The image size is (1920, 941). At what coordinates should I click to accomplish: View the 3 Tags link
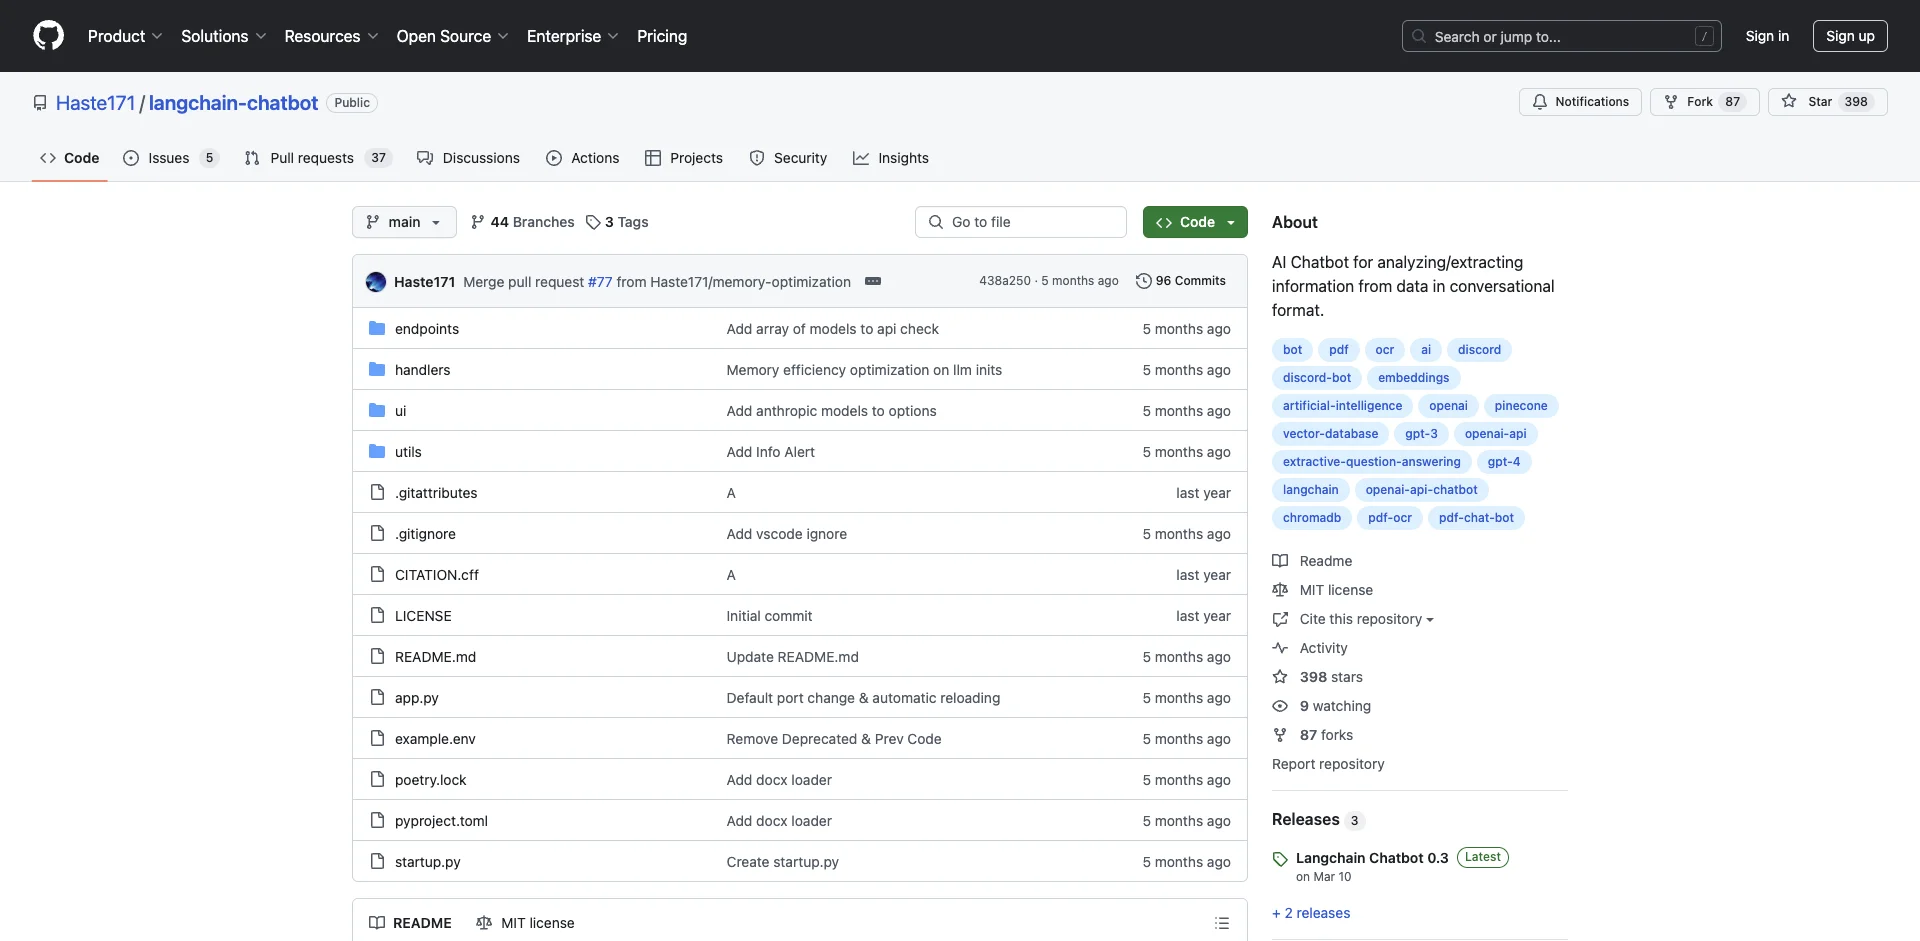617,222
